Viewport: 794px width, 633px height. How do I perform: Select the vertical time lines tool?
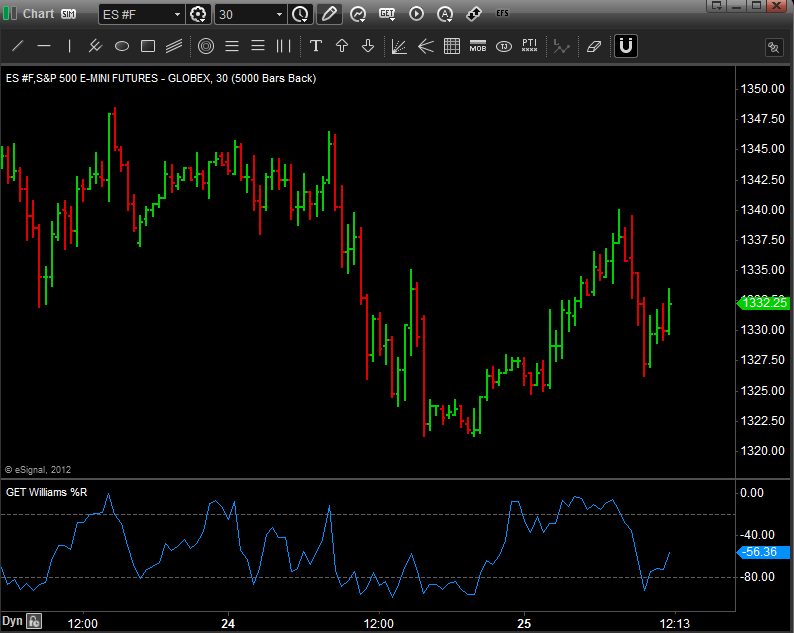pyautogui.click(x=284, y=47)
